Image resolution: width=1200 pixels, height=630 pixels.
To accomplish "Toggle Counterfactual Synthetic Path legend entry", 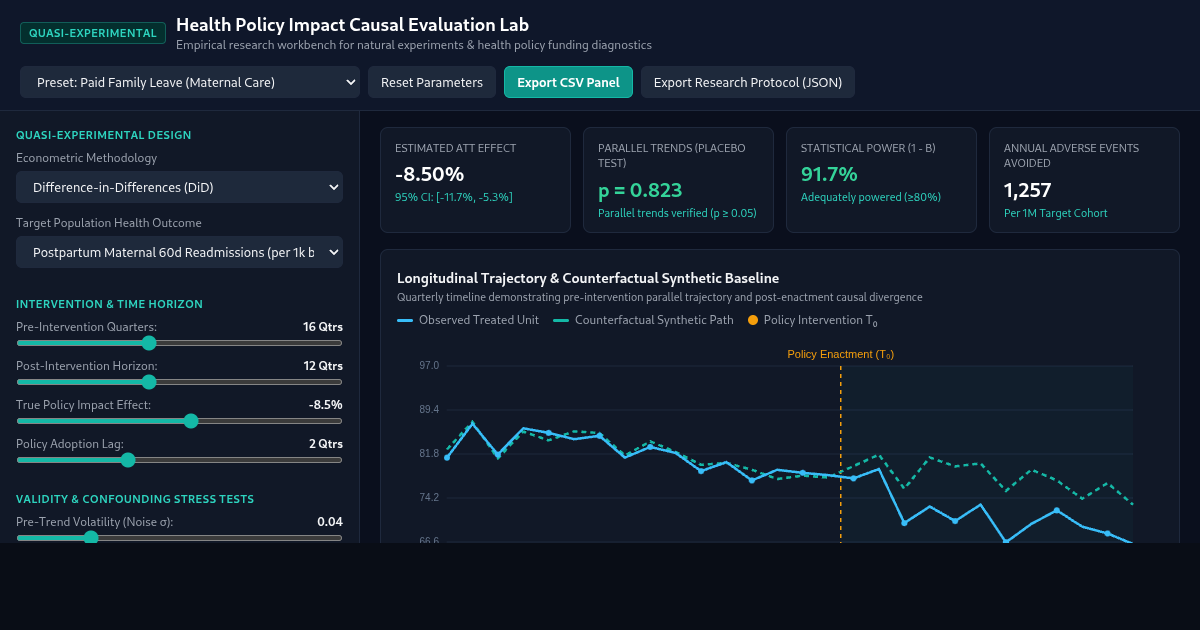I will (x=643, y=320).
